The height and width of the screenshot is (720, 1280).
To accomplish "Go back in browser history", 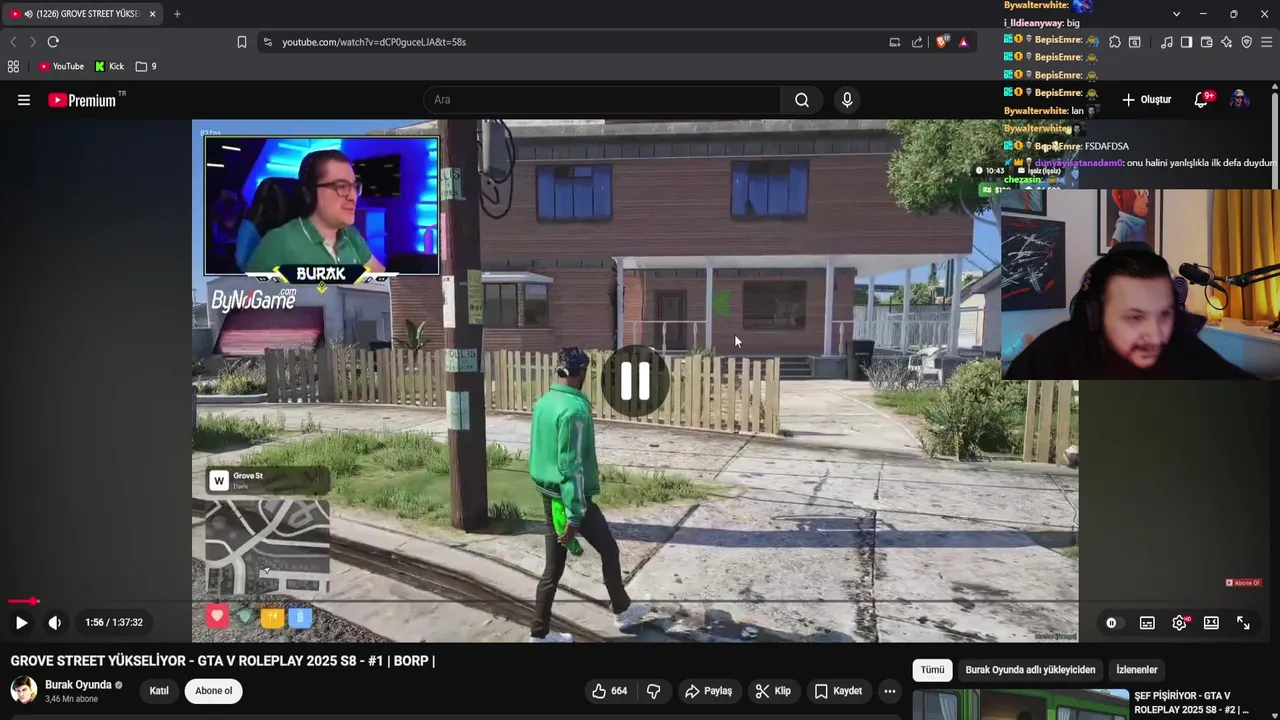I will pyautogui.click(x=13, y=42).
